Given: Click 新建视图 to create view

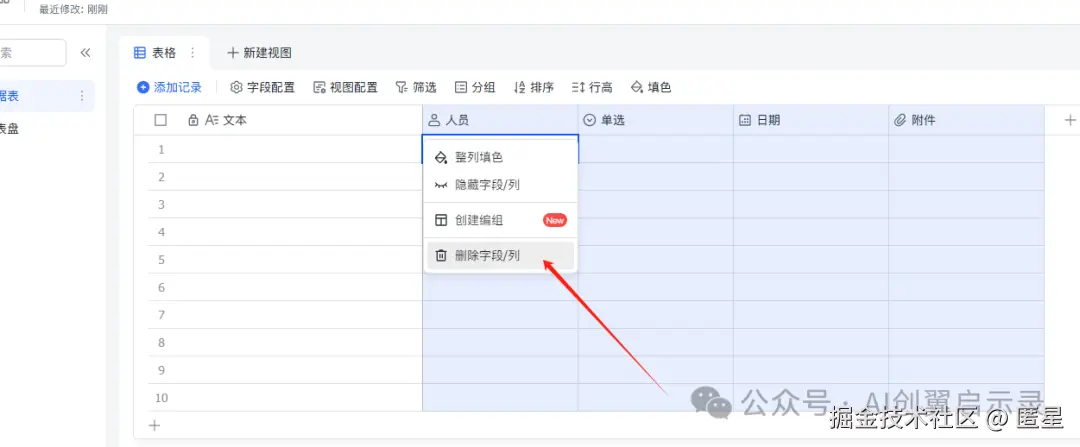Looking at the screenshot, I should coord(260,52).
